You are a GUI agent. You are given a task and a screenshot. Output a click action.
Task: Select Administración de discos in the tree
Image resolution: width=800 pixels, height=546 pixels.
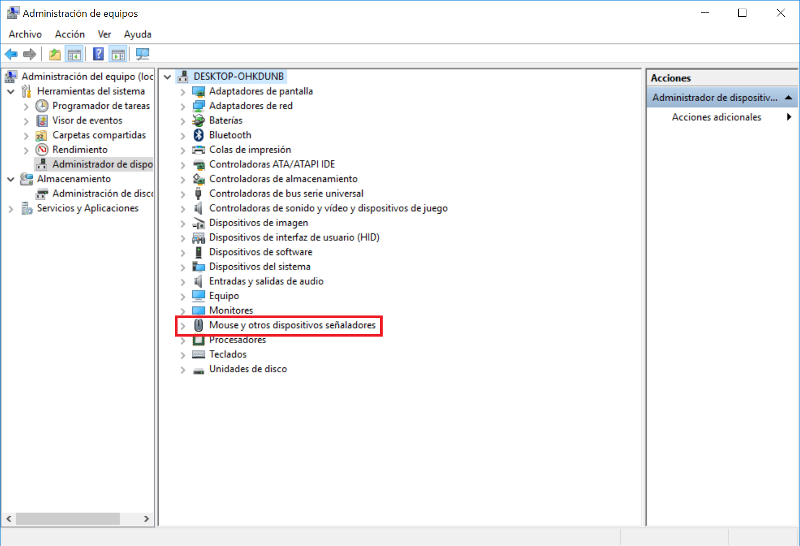tap(102, 194)
